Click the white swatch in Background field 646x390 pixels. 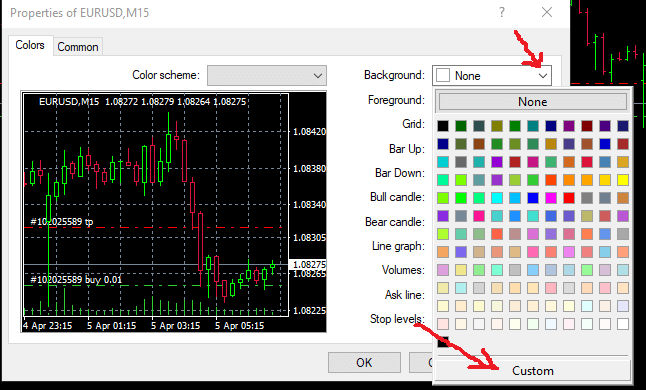[443, 76]
